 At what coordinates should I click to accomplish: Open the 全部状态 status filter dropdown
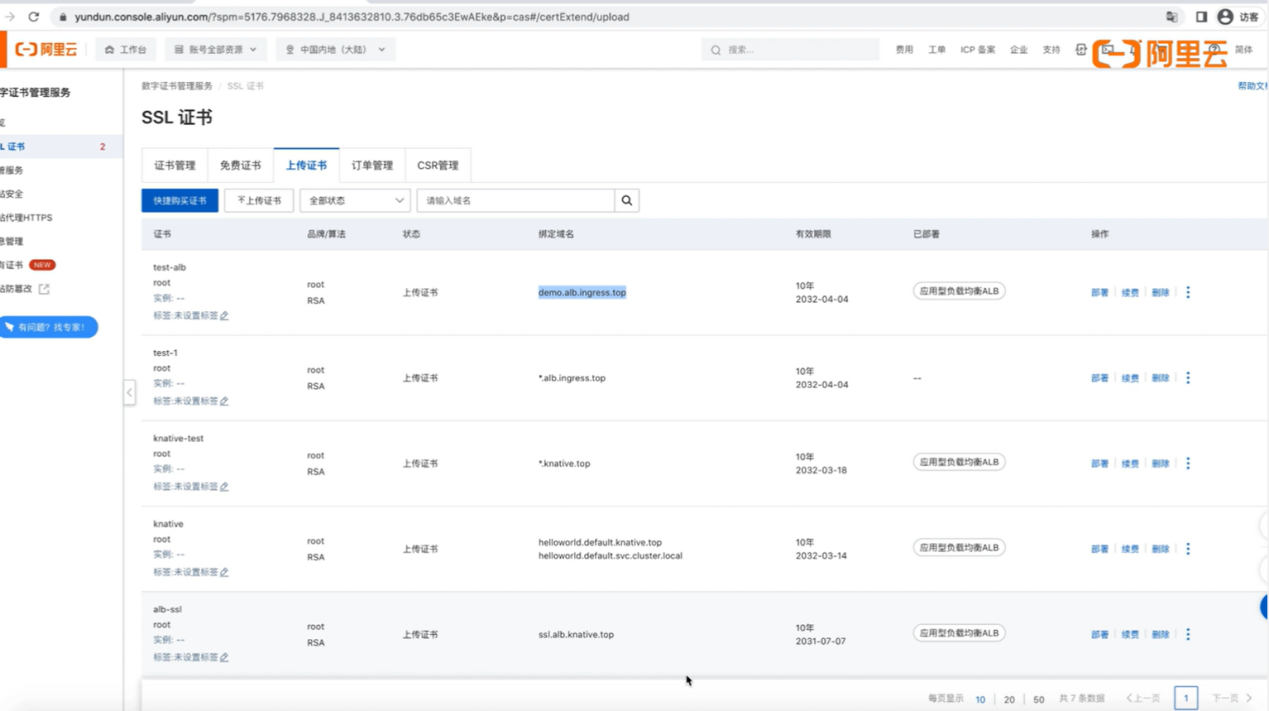(354, 200)
